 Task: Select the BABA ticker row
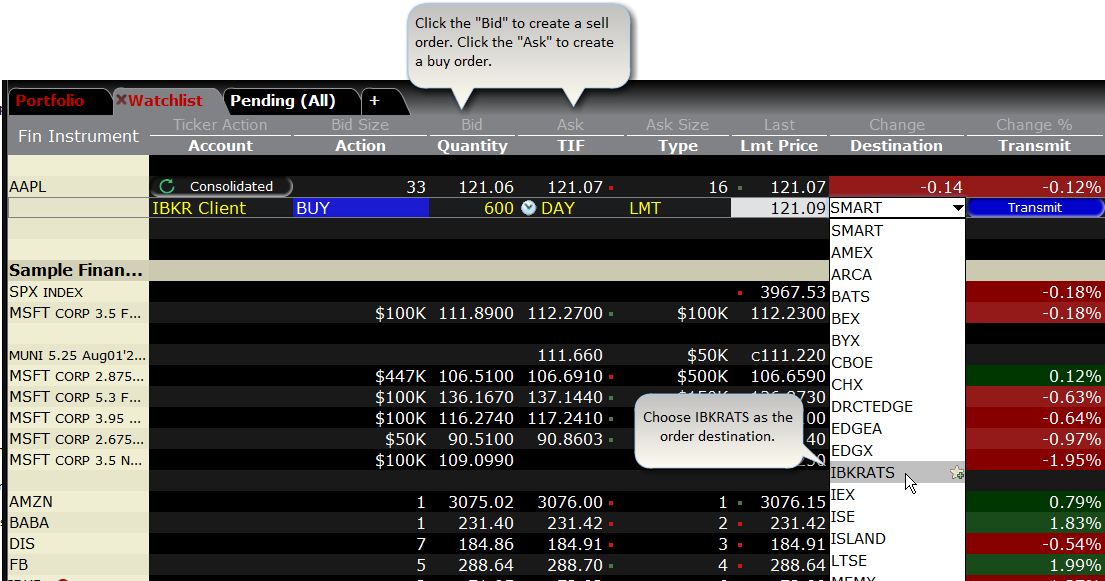coord(29,523)
